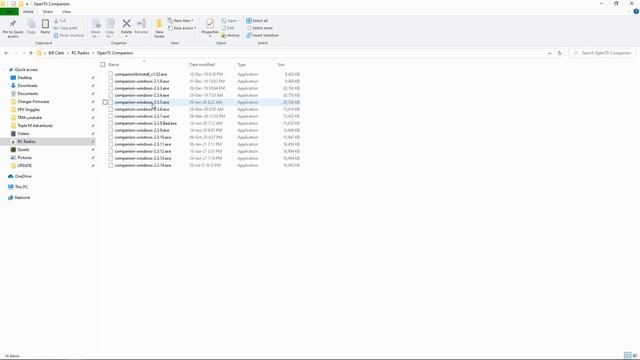The image size is (640, 360).
Task: Select companionfbinstall_v1.52.exe file
Action: point(140,74)
